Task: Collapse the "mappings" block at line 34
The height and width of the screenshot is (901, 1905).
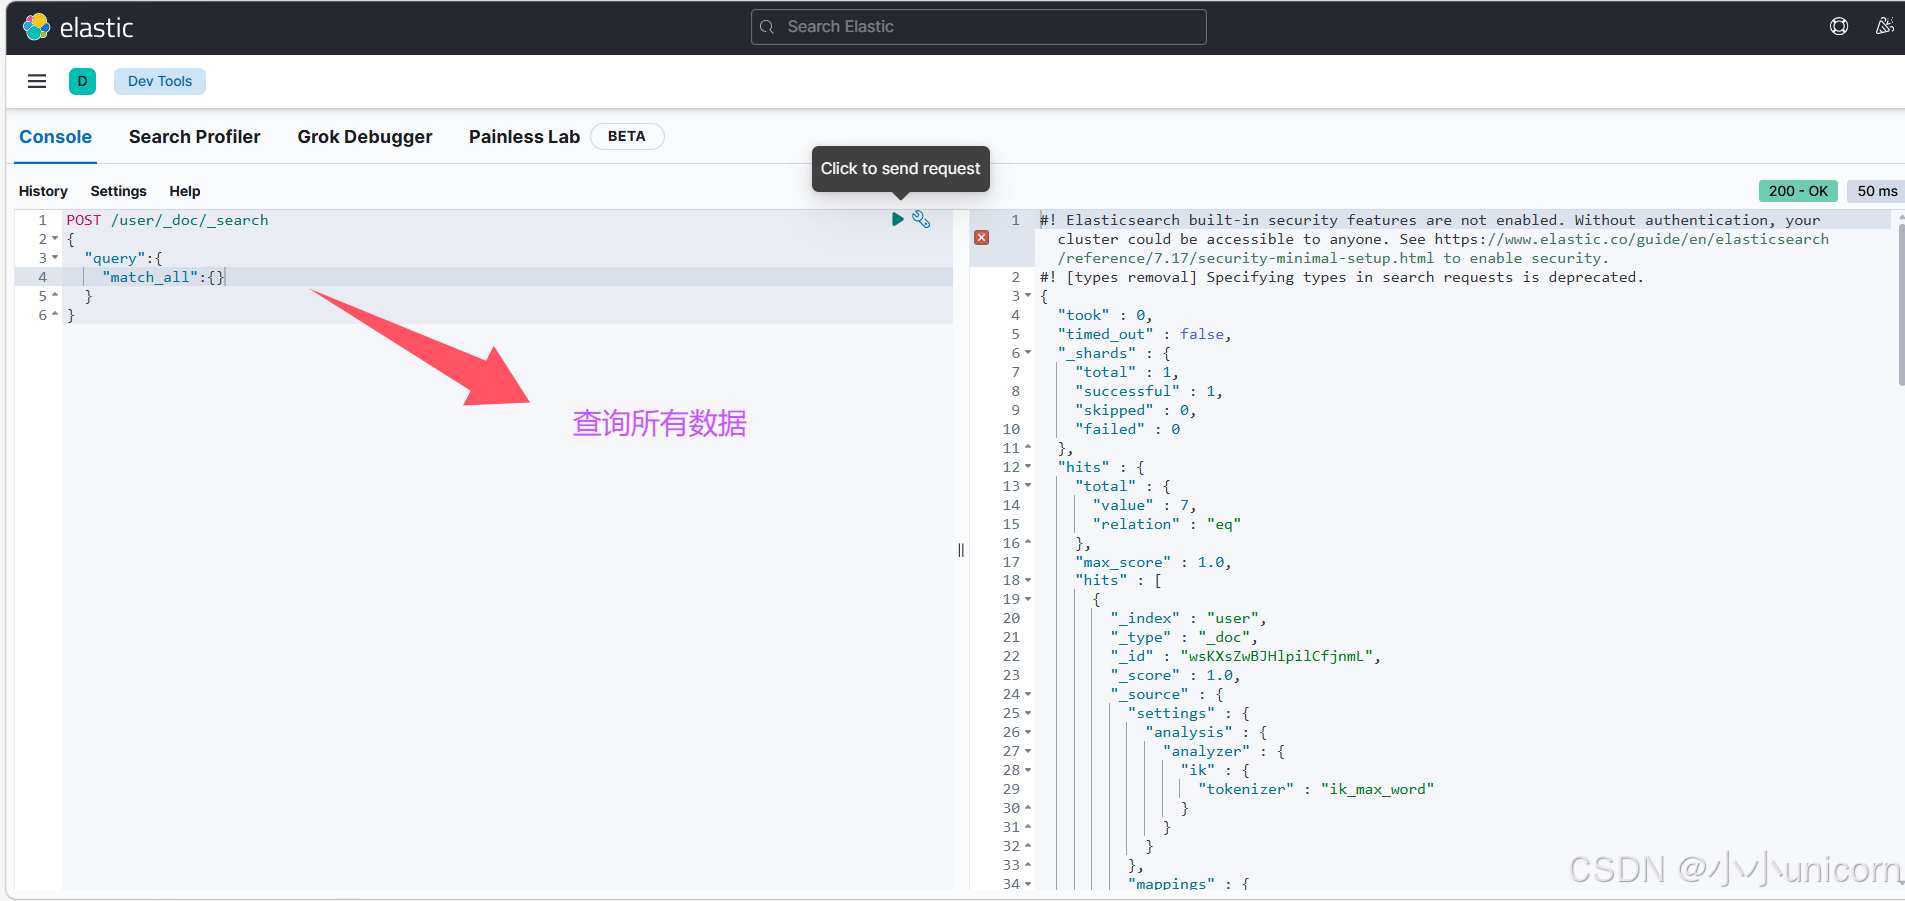Action: [1028, 884]
